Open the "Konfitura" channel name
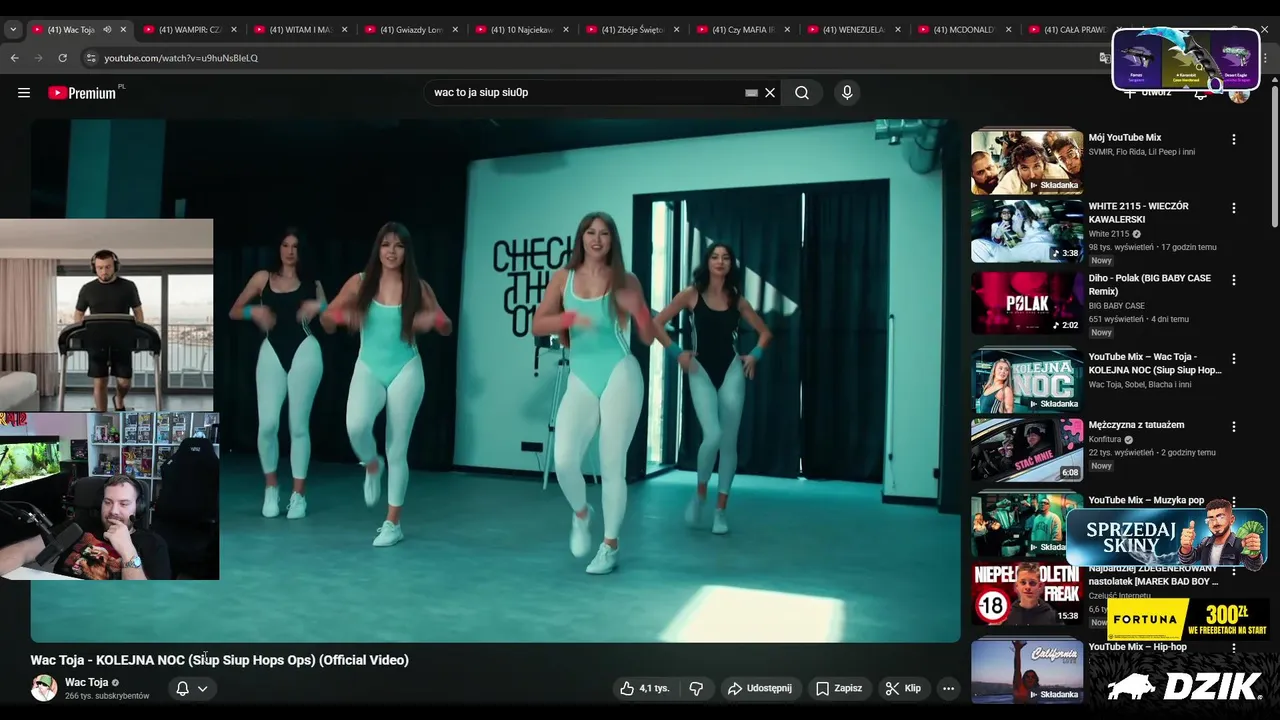Image resolution: width=1280 pixels, height=720 pixels. (1105, 439)
